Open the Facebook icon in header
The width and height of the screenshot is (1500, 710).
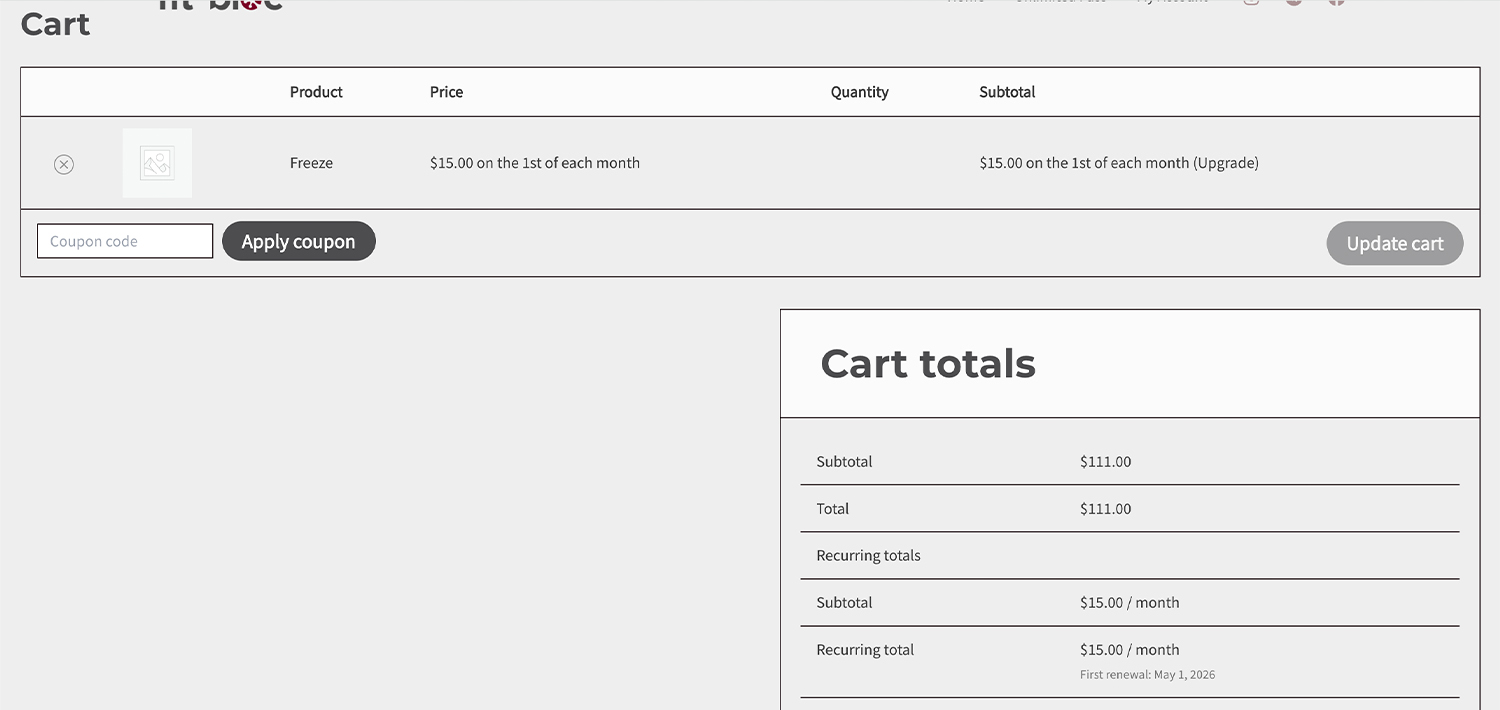tap(1336, 2)
